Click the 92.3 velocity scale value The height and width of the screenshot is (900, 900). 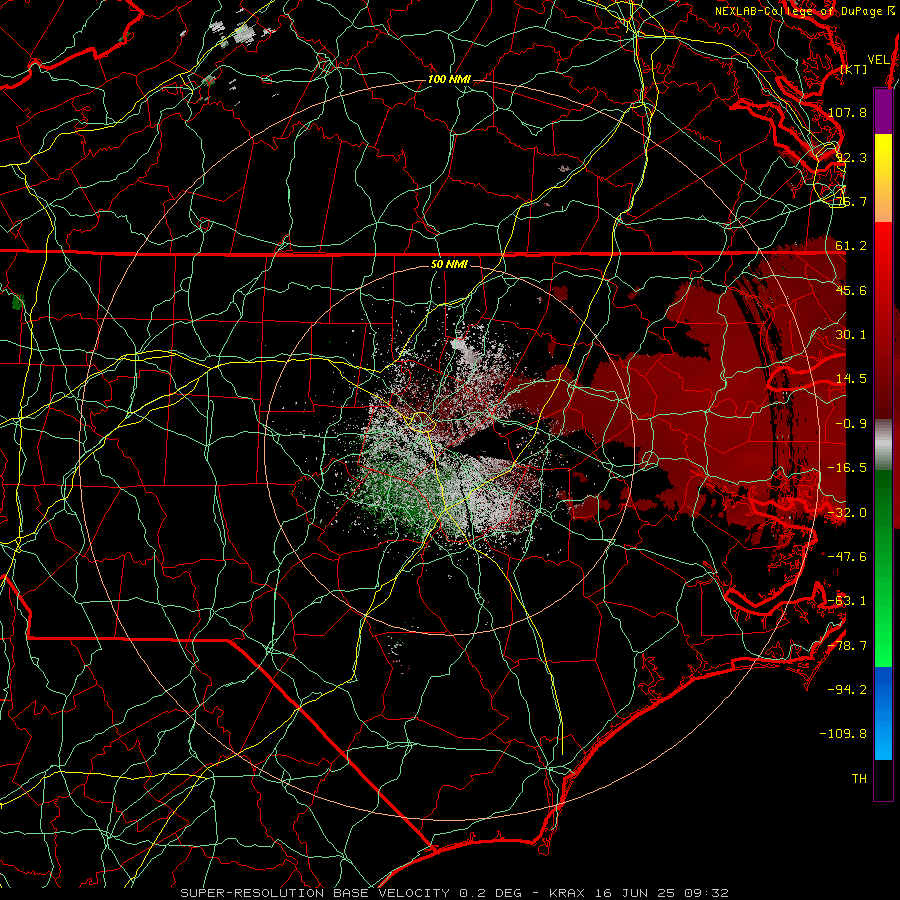851,157
